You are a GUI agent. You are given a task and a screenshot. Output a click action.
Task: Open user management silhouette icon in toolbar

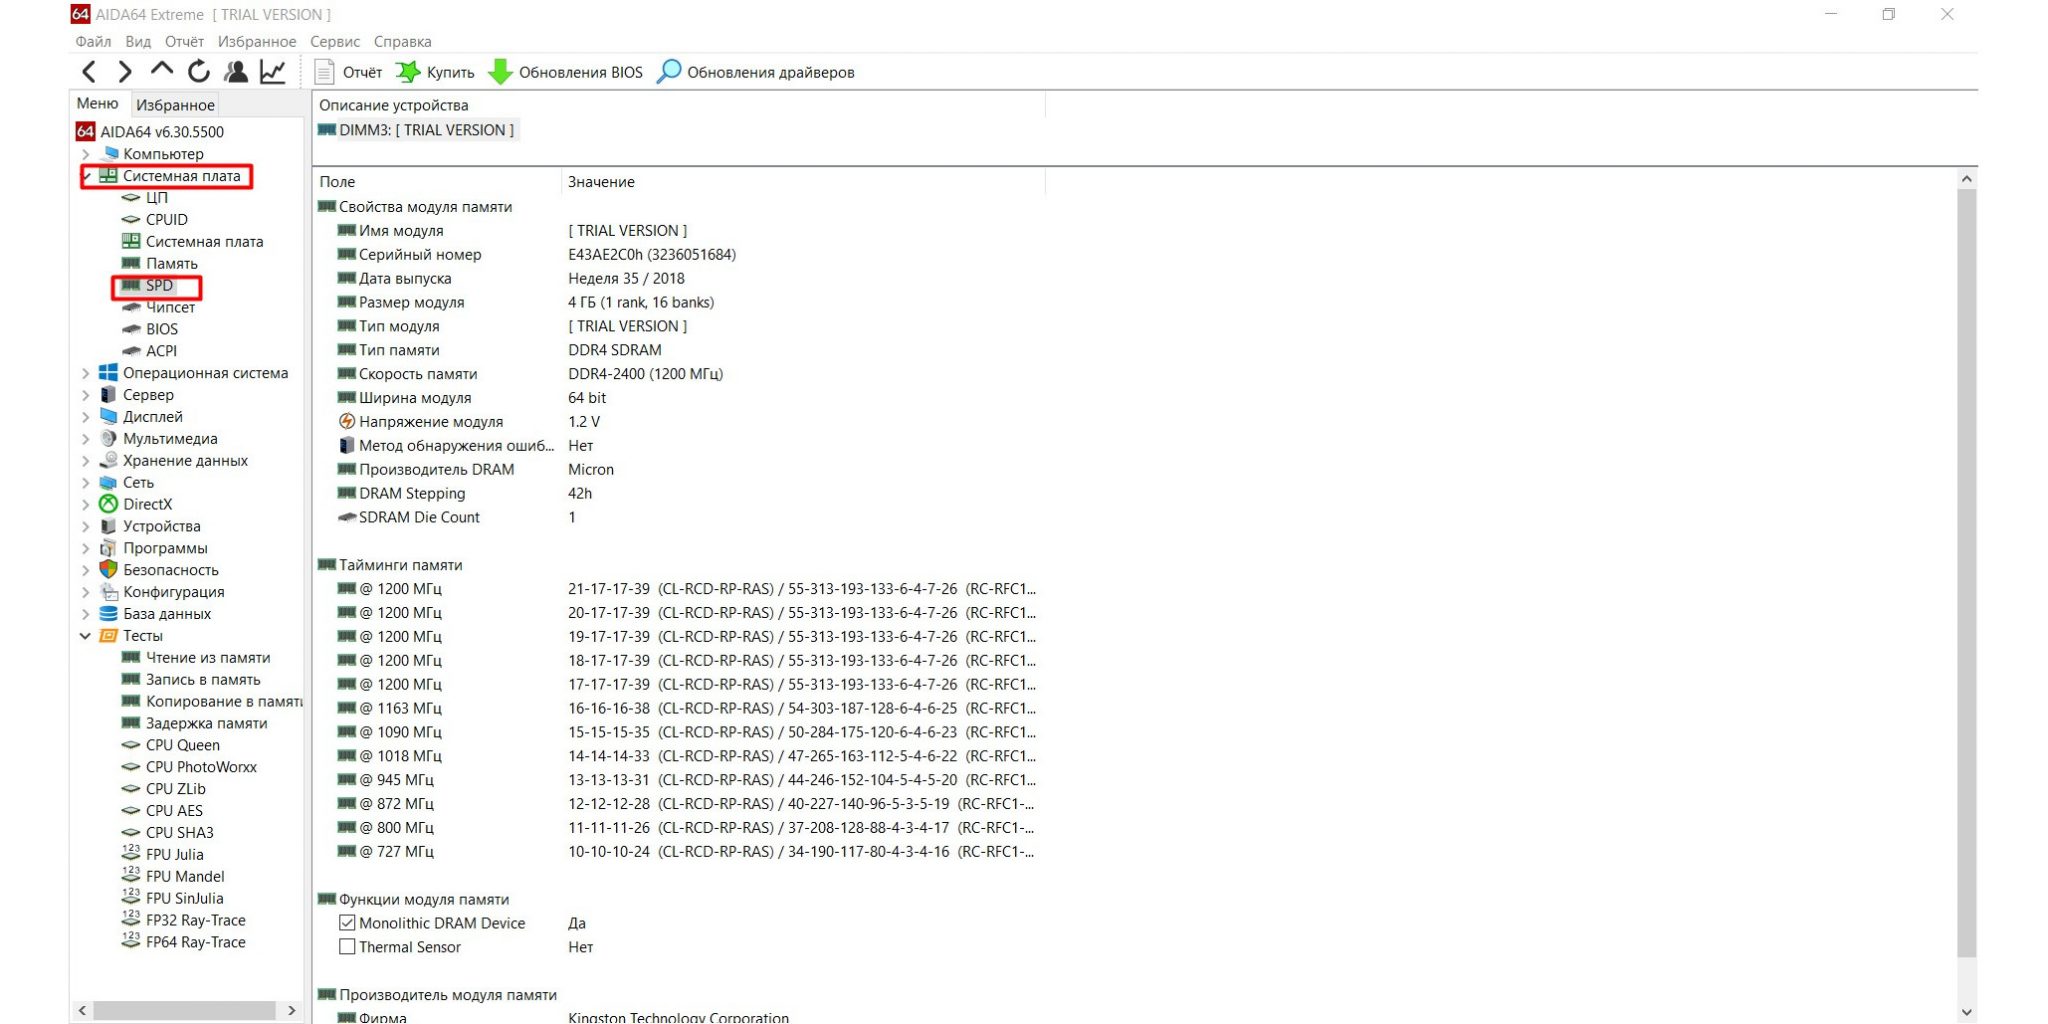235,72
